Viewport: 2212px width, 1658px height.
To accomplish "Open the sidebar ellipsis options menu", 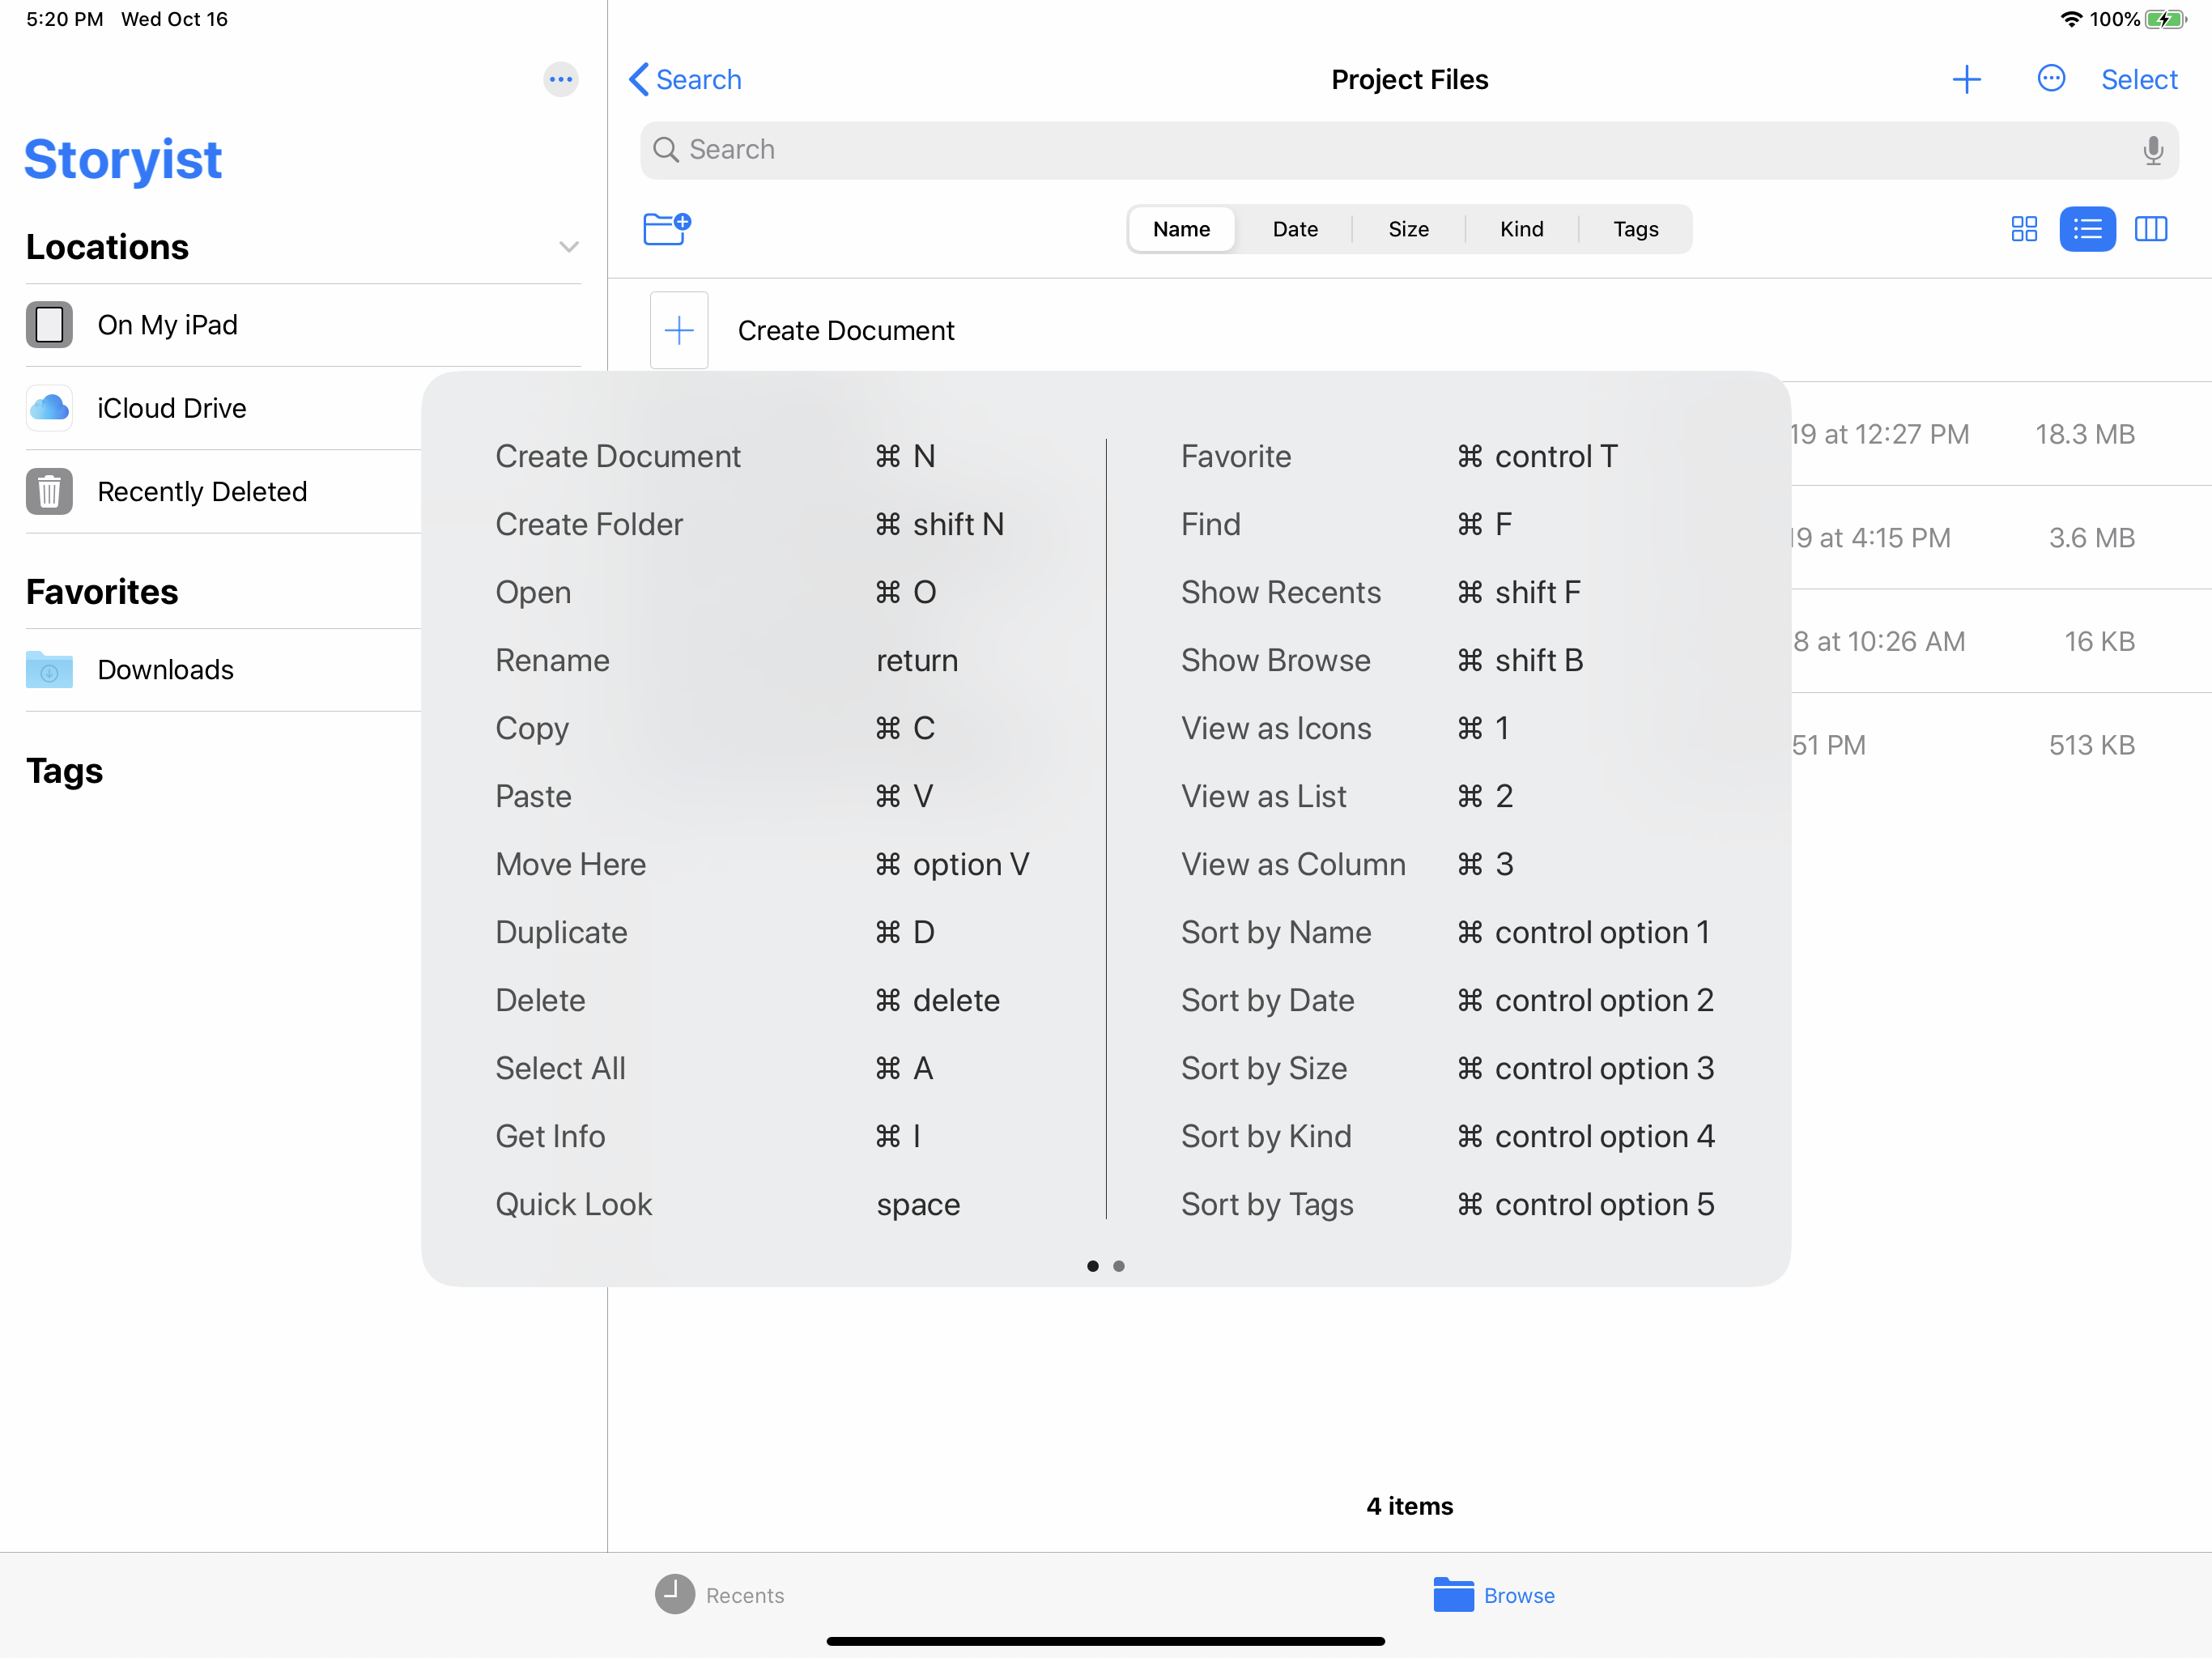I will (x=560, y=79).
